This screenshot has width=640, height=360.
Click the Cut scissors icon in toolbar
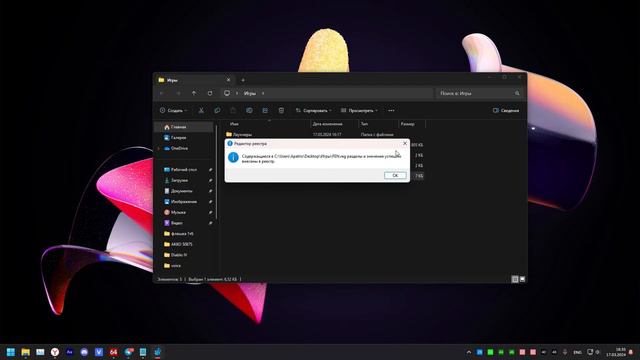click(201, 110)
